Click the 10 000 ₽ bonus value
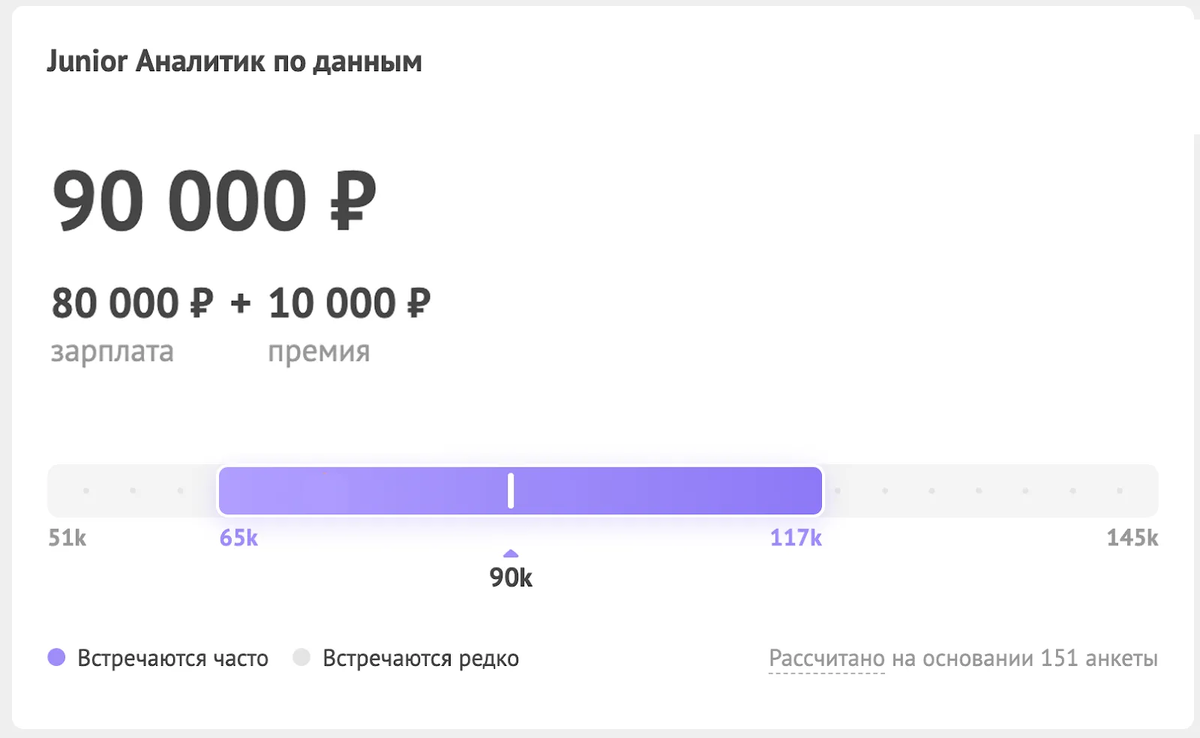This screenshot has height=738, width=1200. (x=349, y=302)
